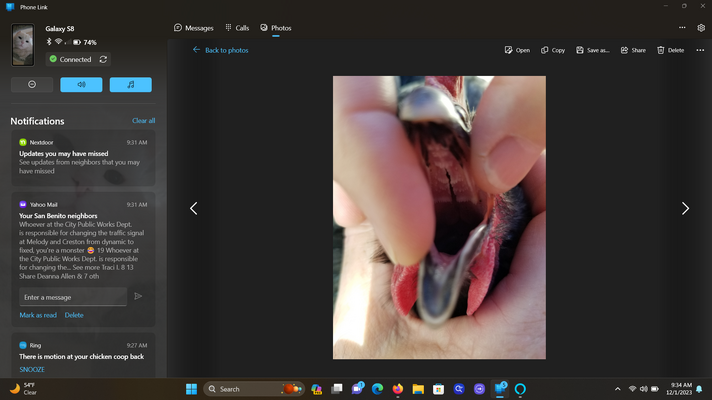This screenshot has width=712, height=400.
Task: Copy the current photo
Action: coord(553,50)
